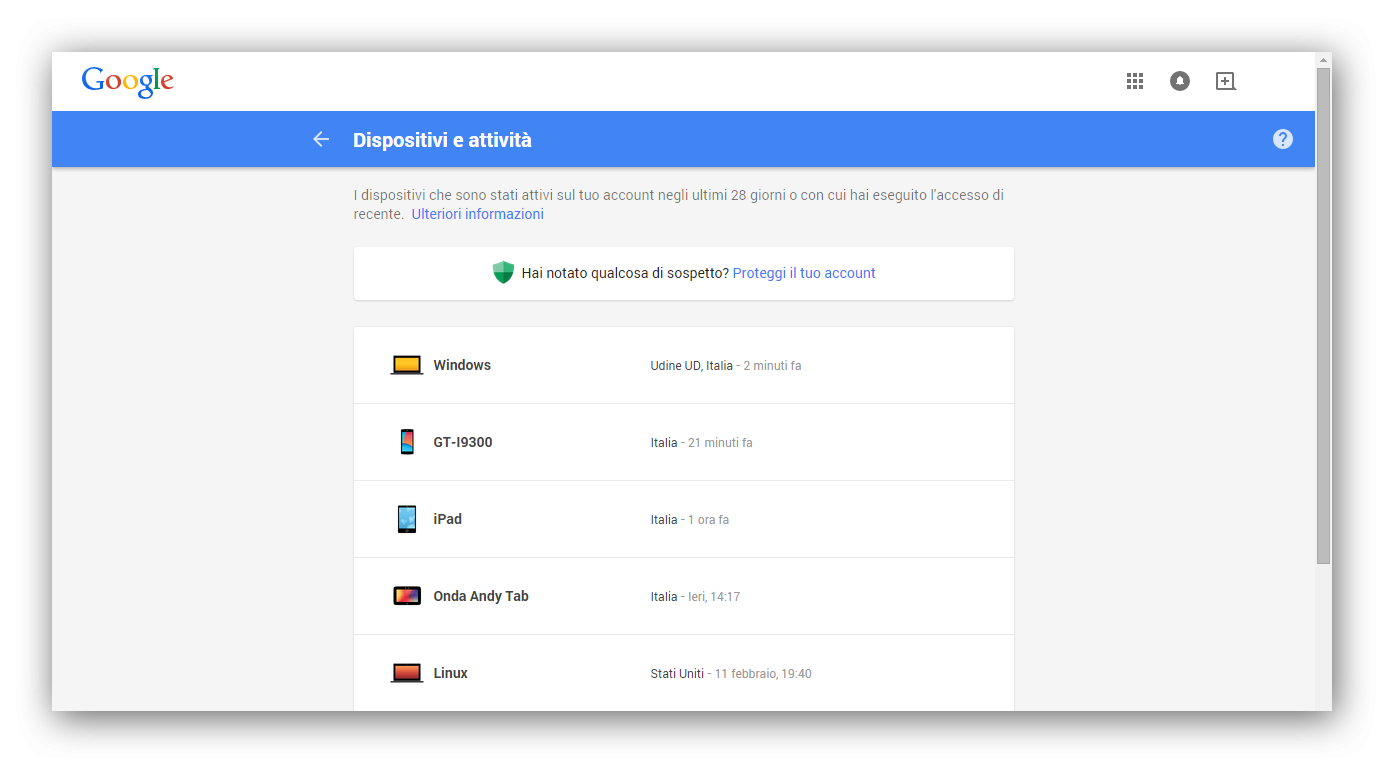Image resolution: width=1384 pixels, height=763 pixels.
Task: Open the help question mark icon
Action: (x=1283, y=139)
